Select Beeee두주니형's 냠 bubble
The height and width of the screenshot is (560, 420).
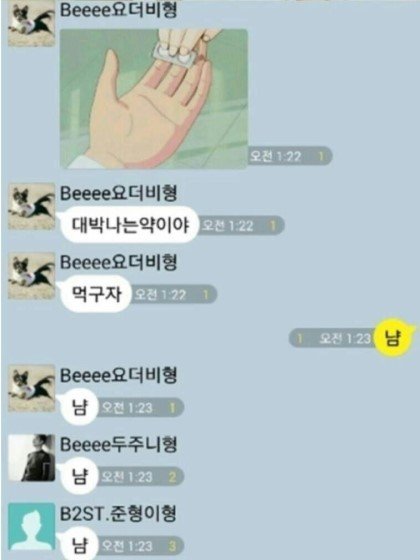80,476
